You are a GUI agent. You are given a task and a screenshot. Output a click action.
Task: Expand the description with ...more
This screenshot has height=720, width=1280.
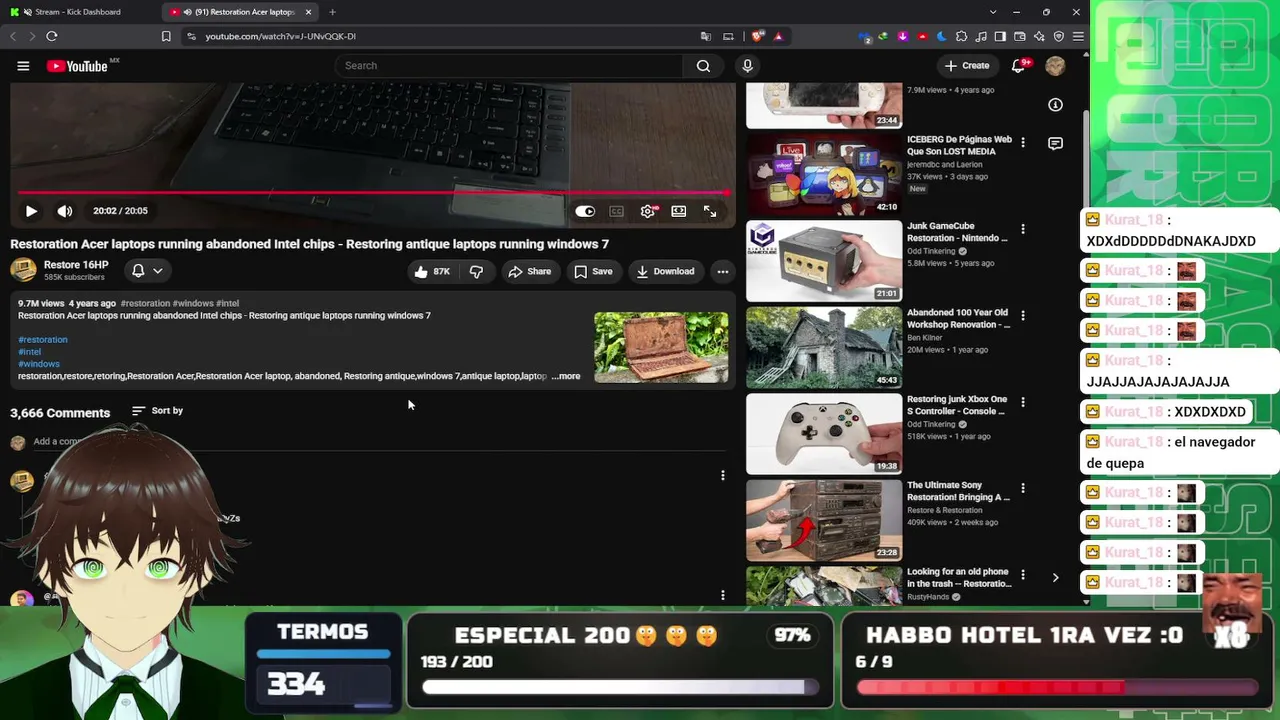point(566,376)
